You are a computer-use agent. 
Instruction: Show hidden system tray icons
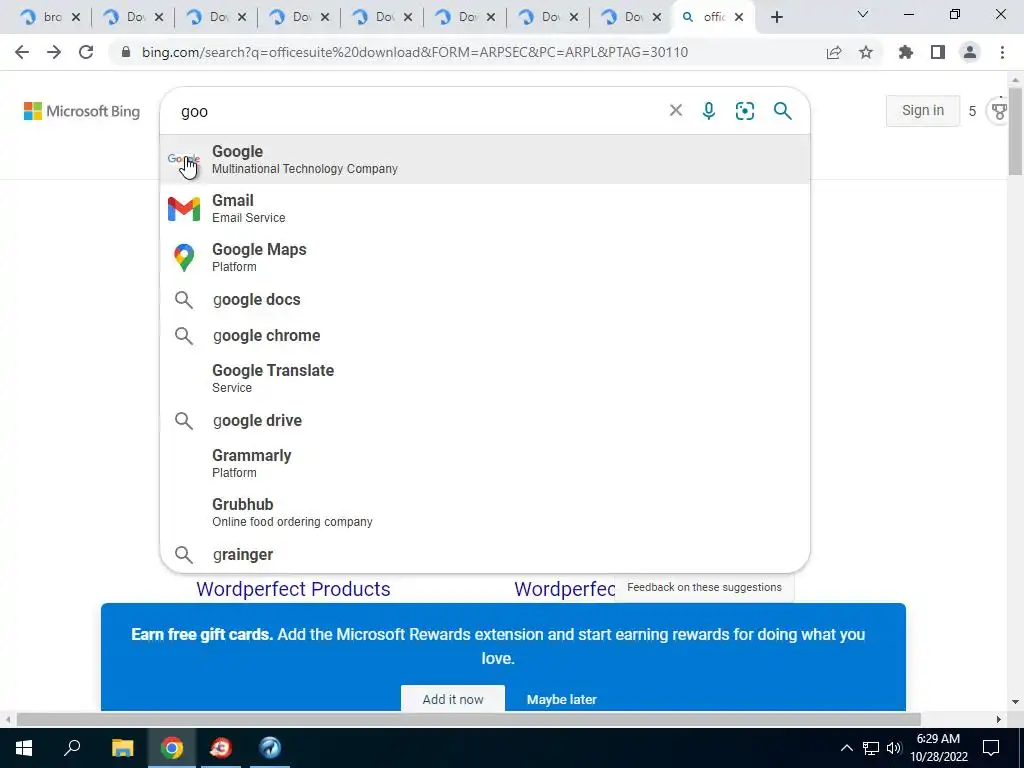point(846,748)
